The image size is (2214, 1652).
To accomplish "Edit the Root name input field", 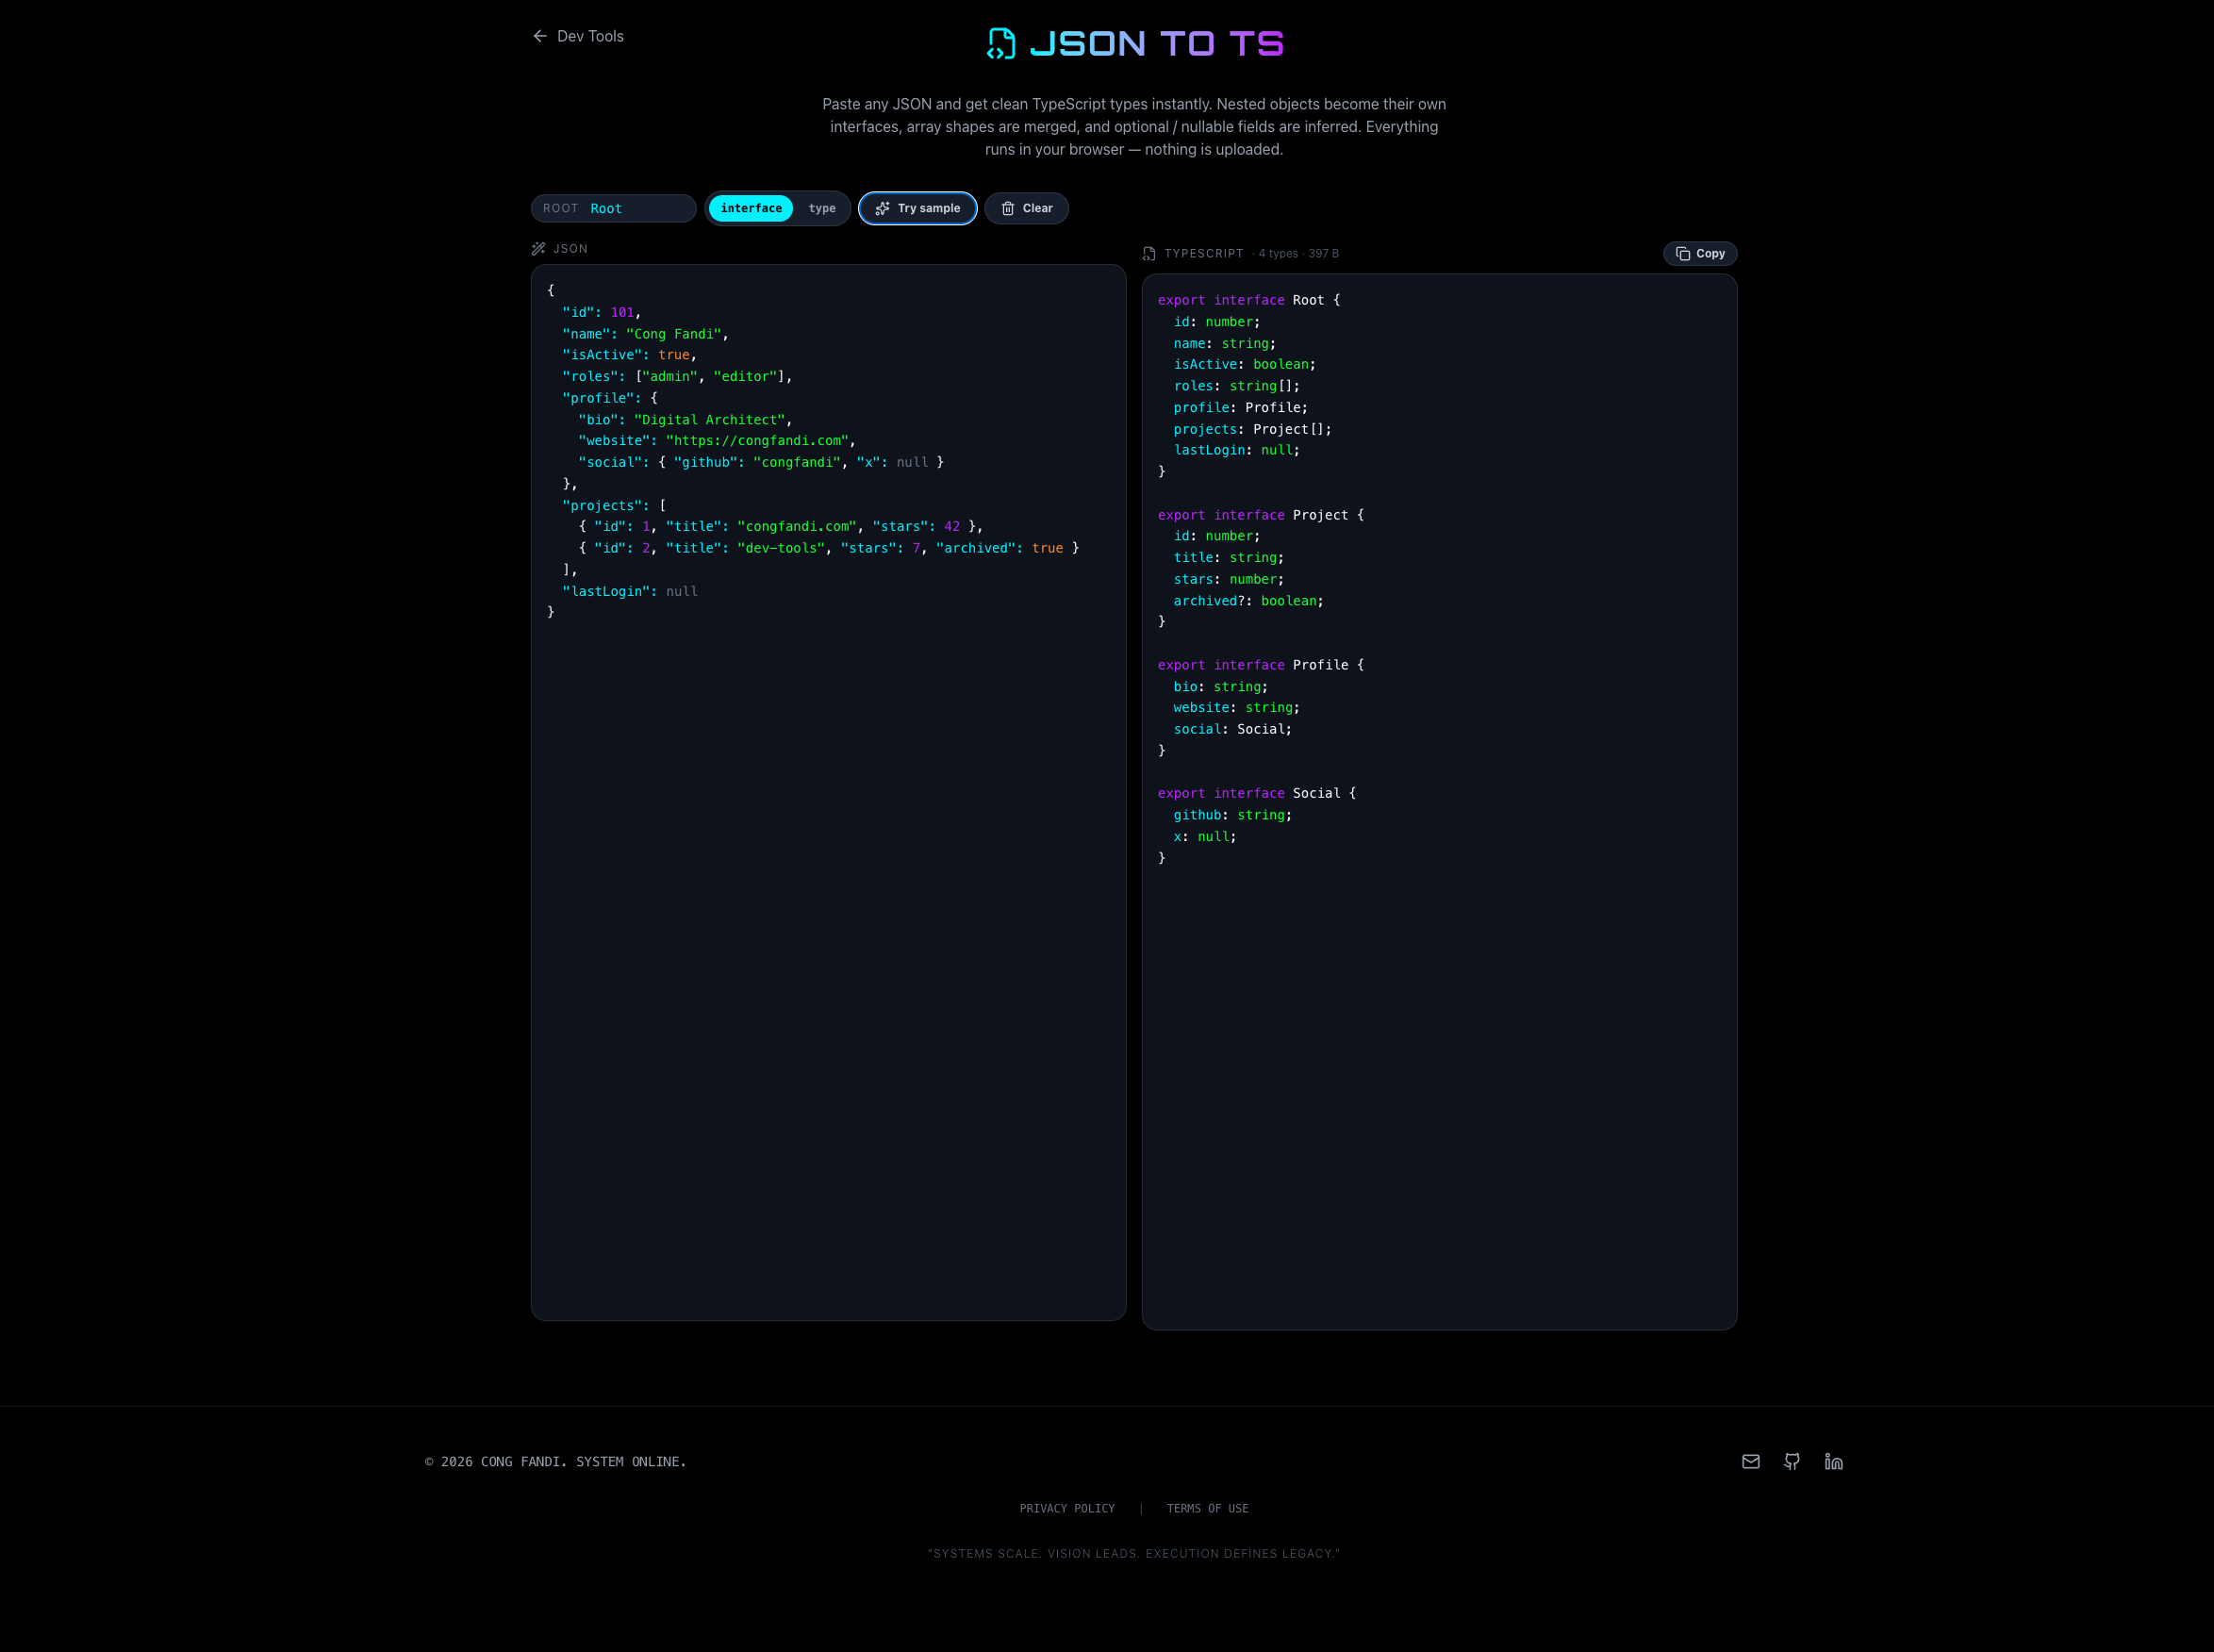I will [613, 208].
